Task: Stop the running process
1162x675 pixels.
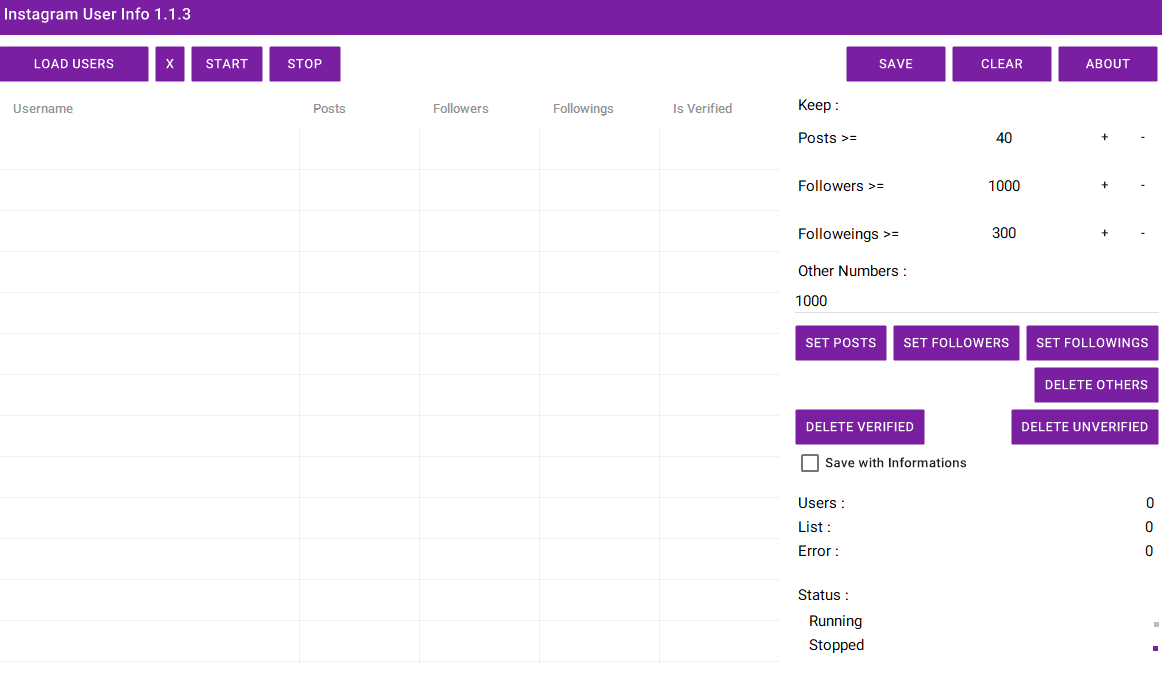Action: coord(305,64)
